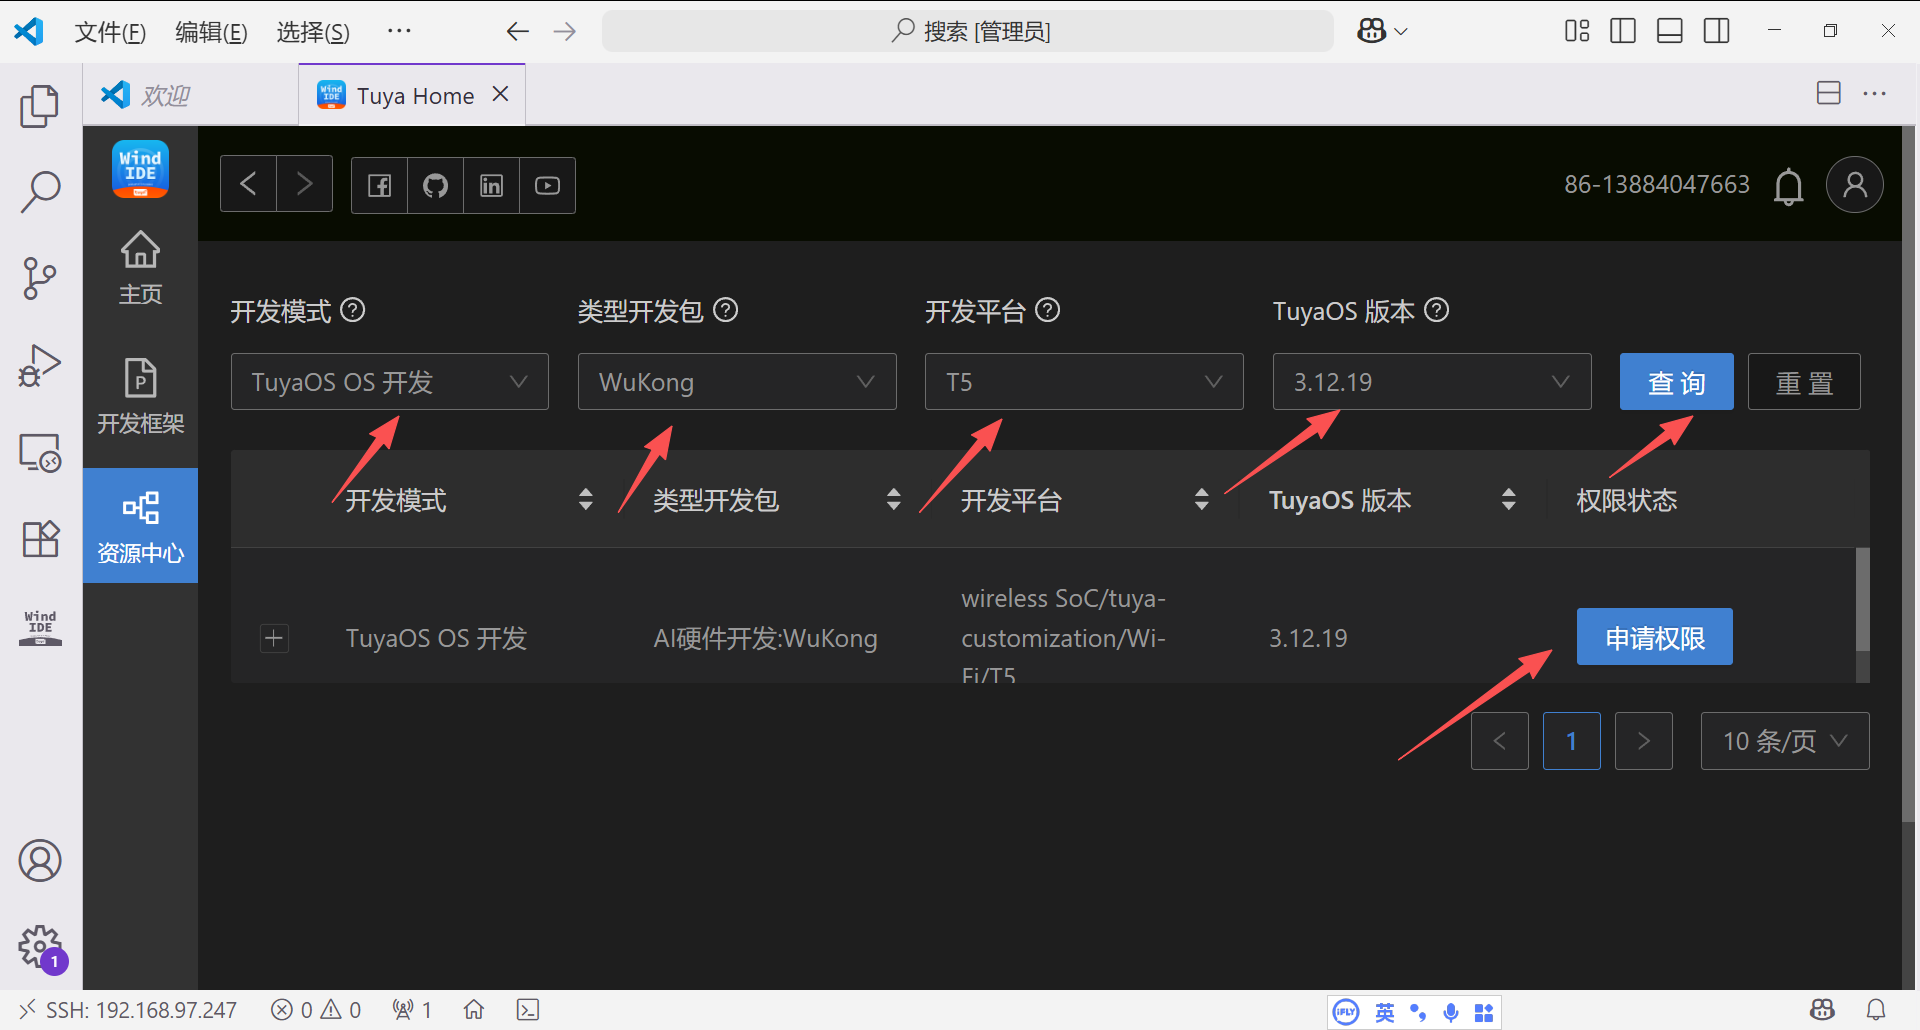This screenshot has height=1030, width=1920.
Task: Click the table vertical scrollbar
Action: (x=1862, y=600)
